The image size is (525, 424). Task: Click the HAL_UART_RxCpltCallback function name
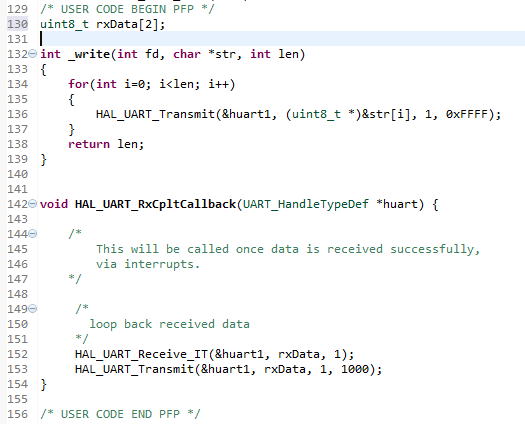pos(155,204)
